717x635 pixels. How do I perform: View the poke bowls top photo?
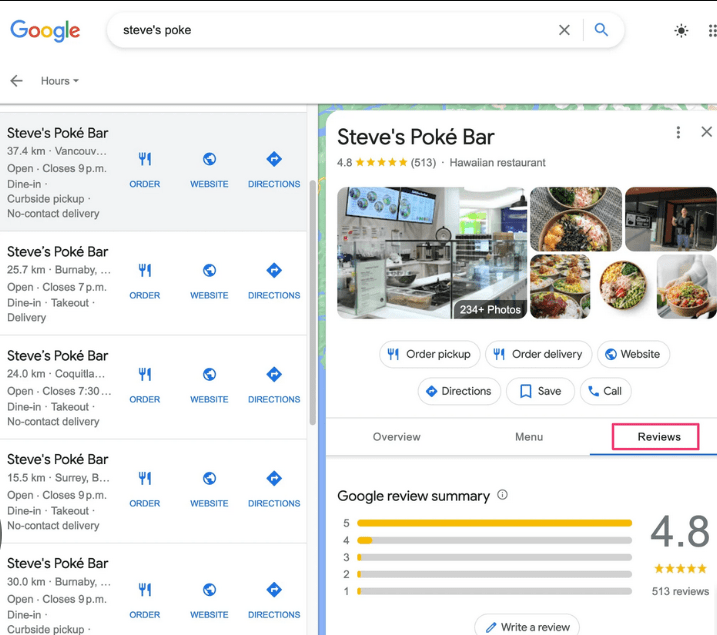[x=576, y=219]
